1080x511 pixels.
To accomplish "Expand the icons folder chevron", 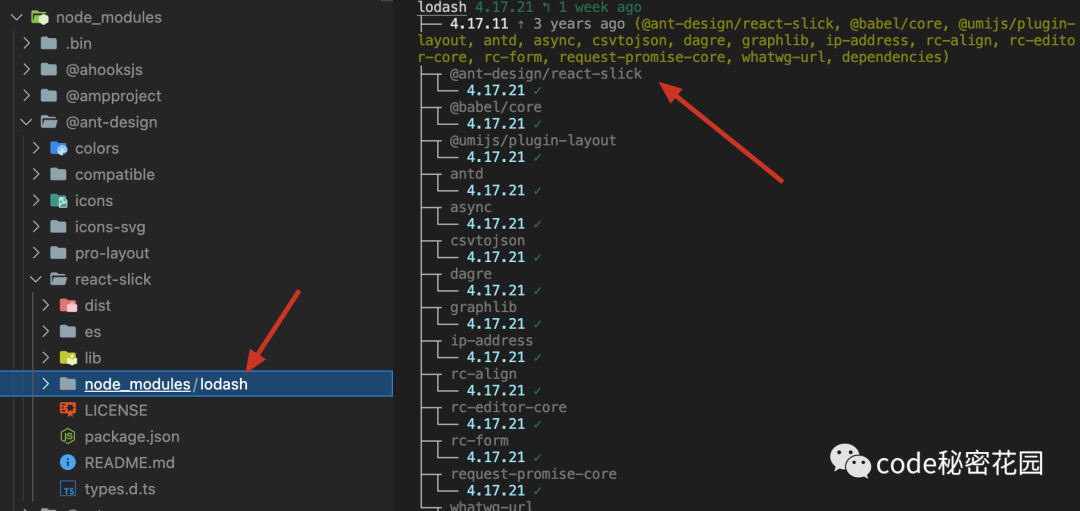I will [x=37, y=200].
